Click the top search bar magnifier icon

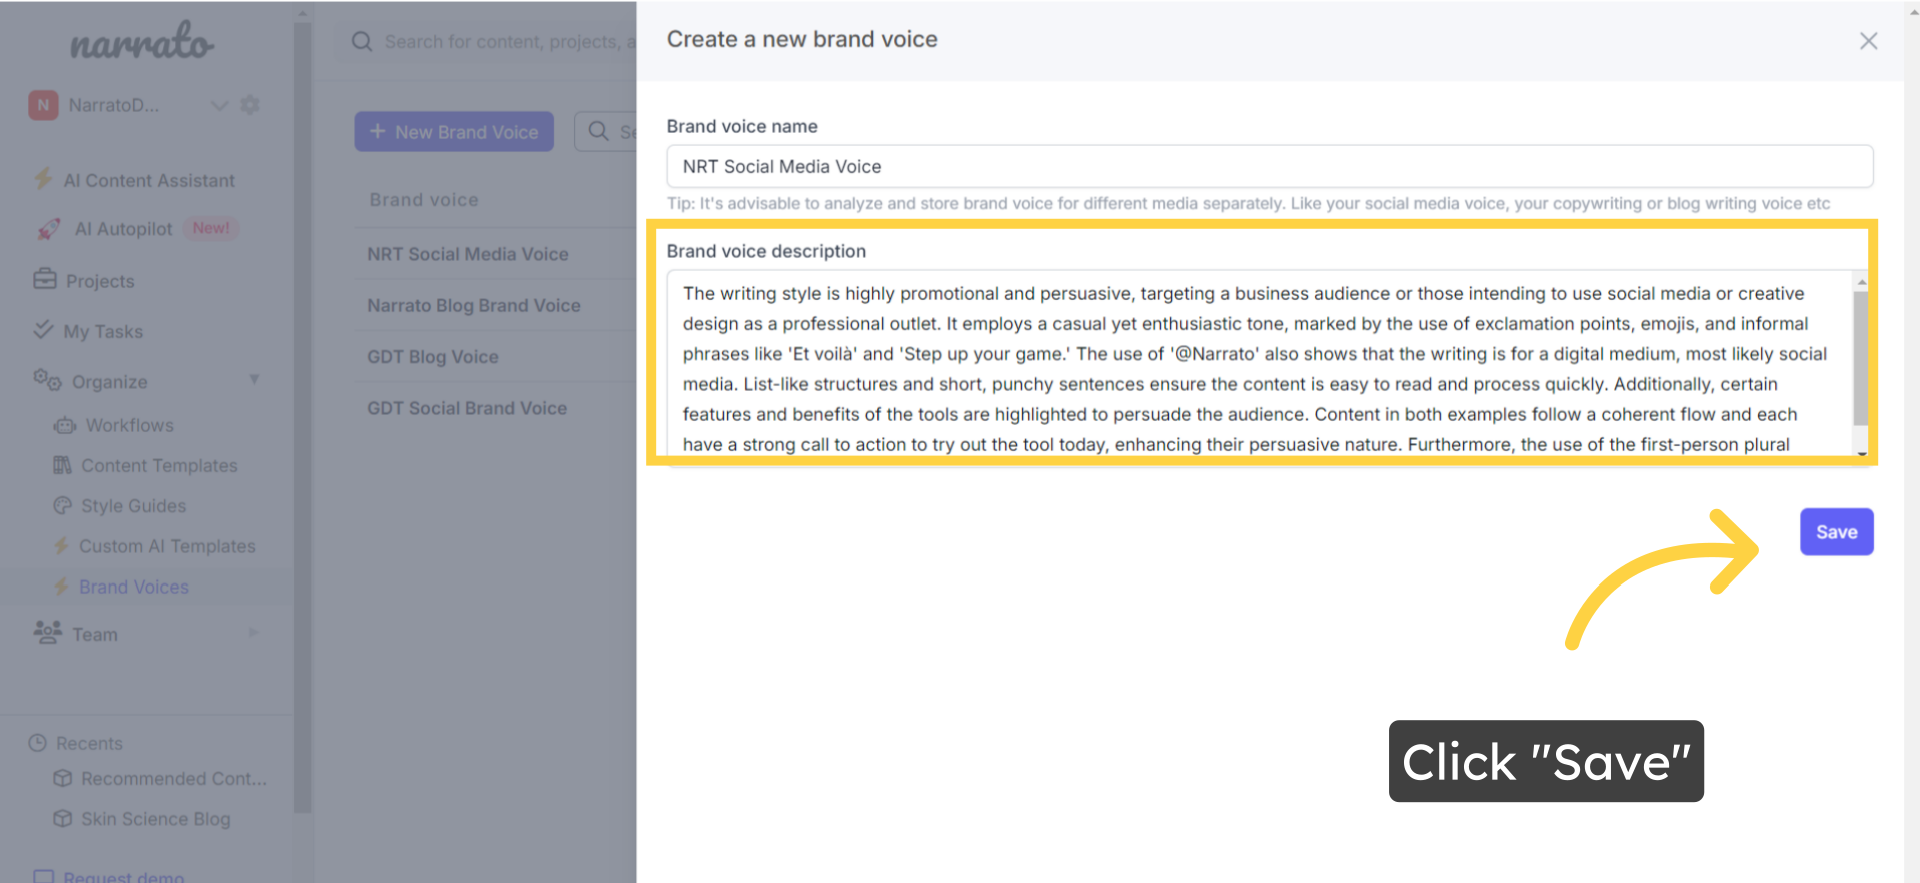(x=362, y=41)
